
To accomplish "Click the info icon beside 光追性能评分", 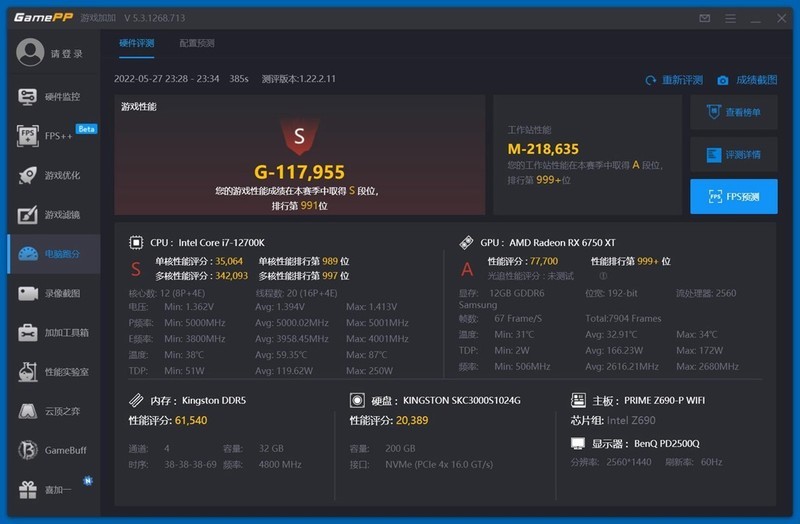I will 603,276.
